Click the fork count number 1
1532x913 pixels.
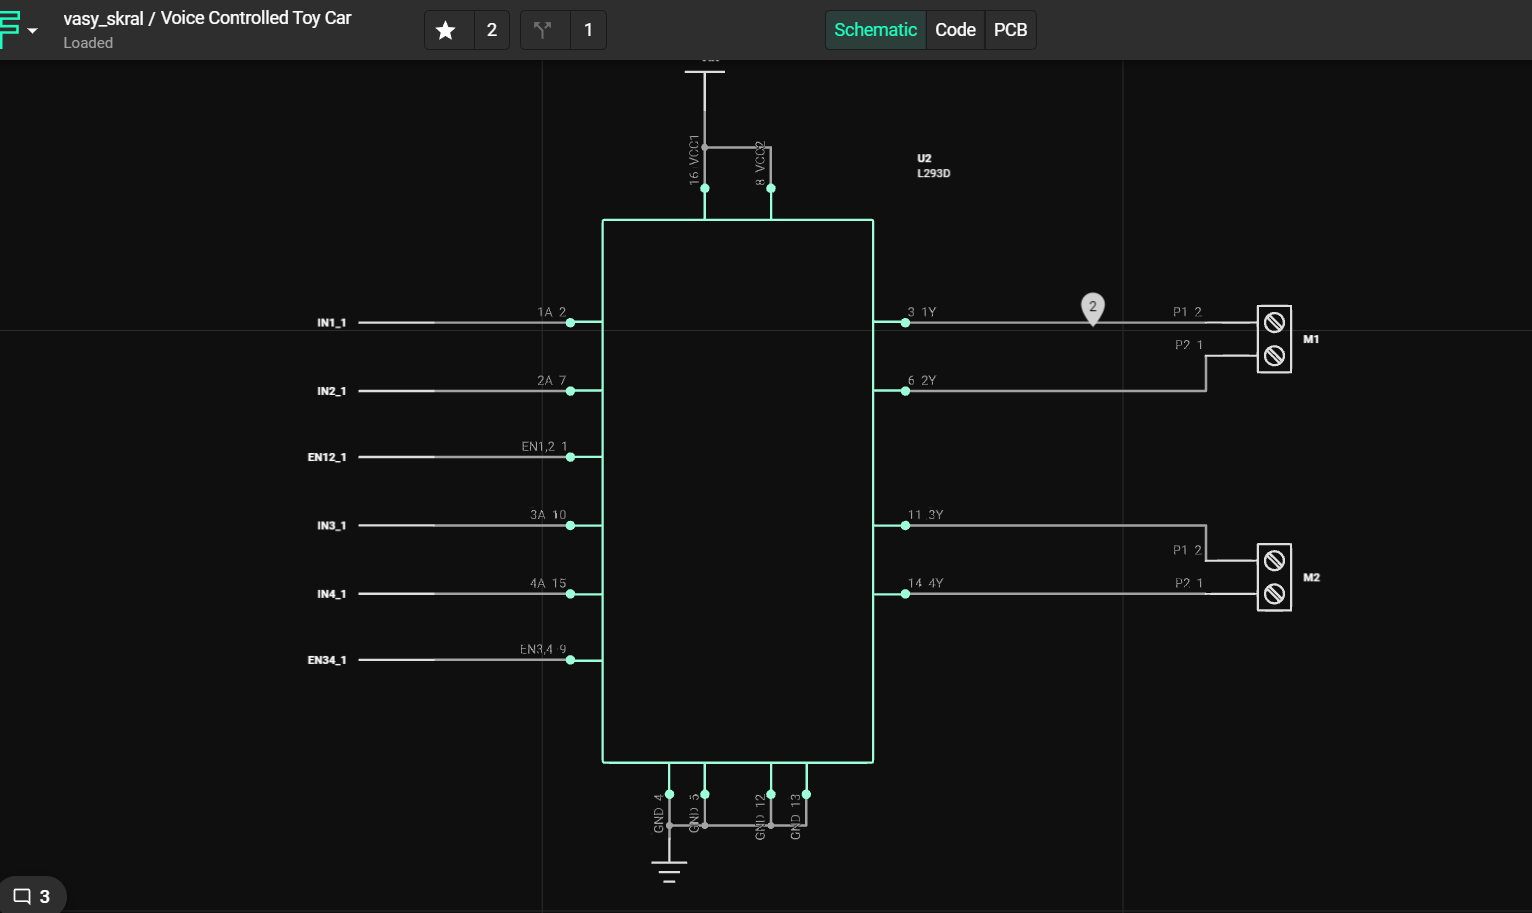coord(588,30)
